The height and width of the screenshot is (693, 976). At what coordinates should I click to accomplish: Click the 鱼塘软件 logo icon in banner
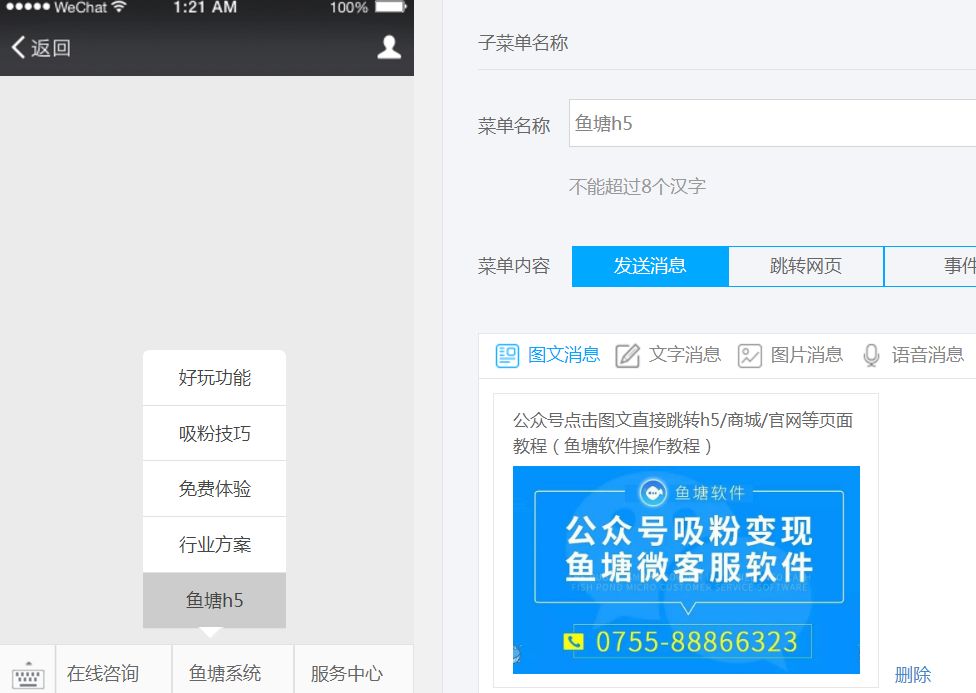tap(653, 493)
